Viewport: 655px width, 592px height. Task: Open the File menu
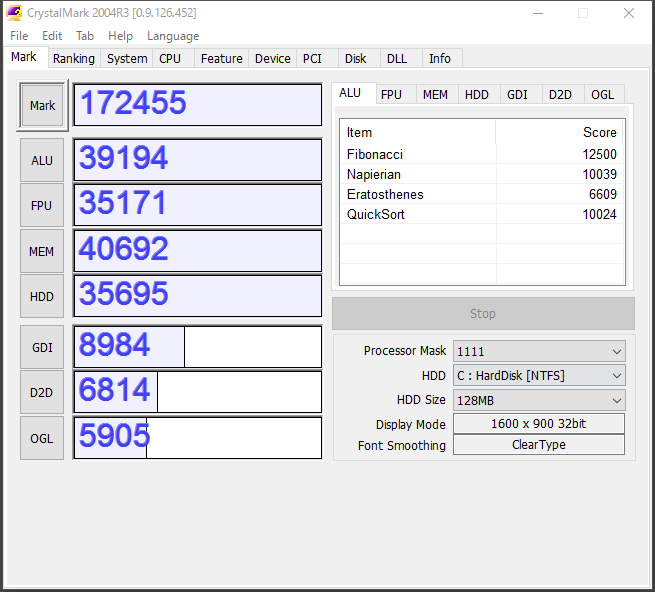click(x=19, y=36)
